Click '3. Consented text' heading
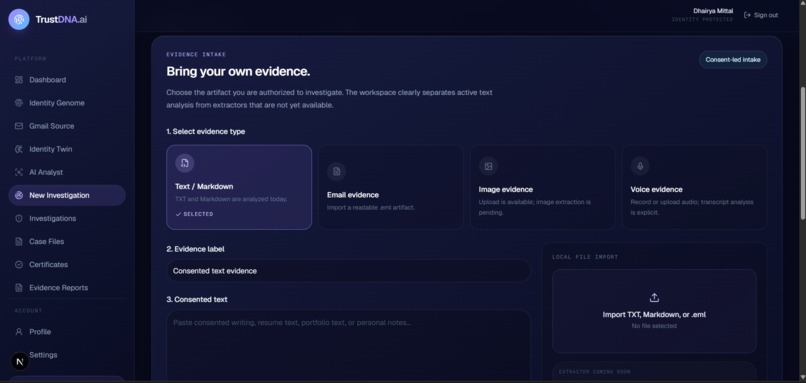806x383 pixels. (197, 299)
